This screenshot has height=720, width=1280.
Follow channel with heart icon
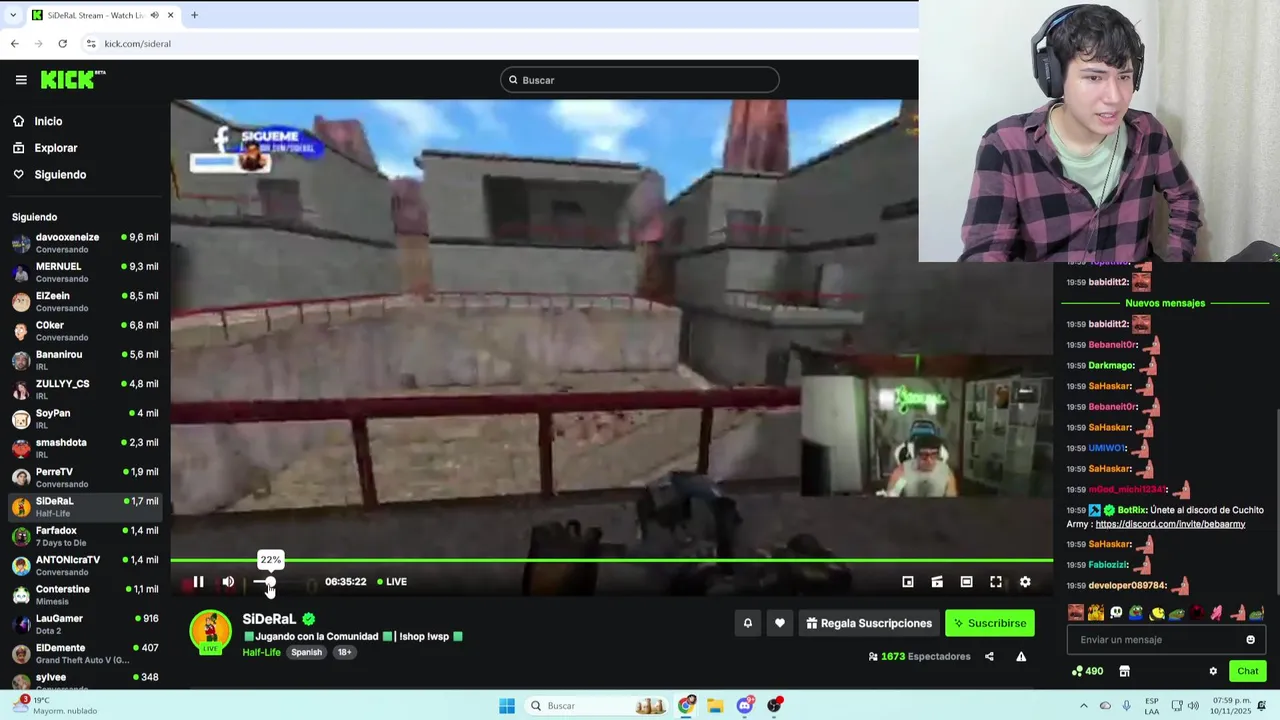pyautogui.click(x=780, y=623)
